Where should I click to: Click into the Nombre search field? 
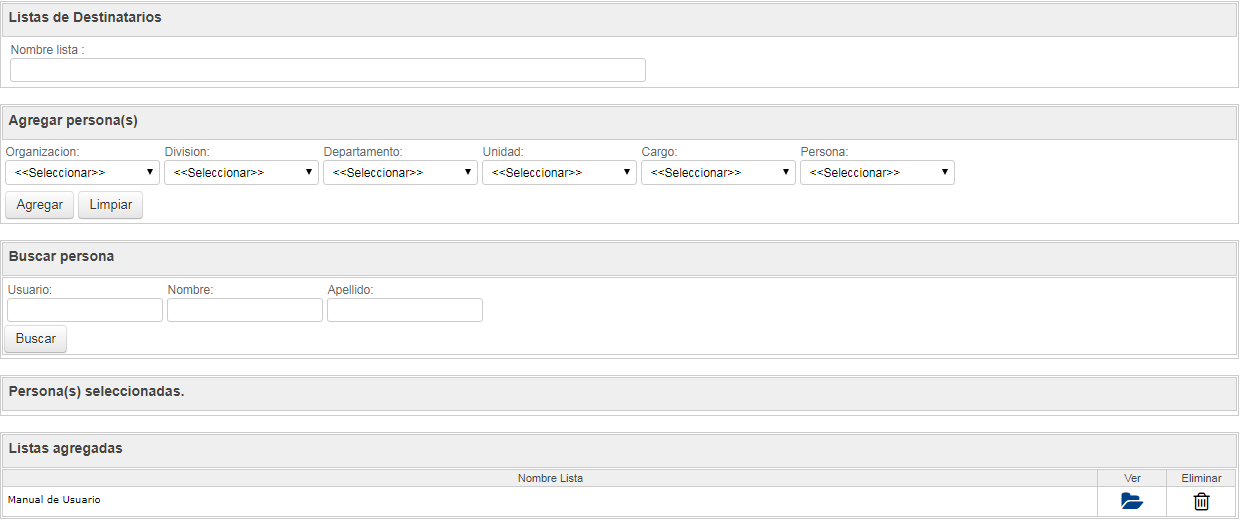click(245, 310)
